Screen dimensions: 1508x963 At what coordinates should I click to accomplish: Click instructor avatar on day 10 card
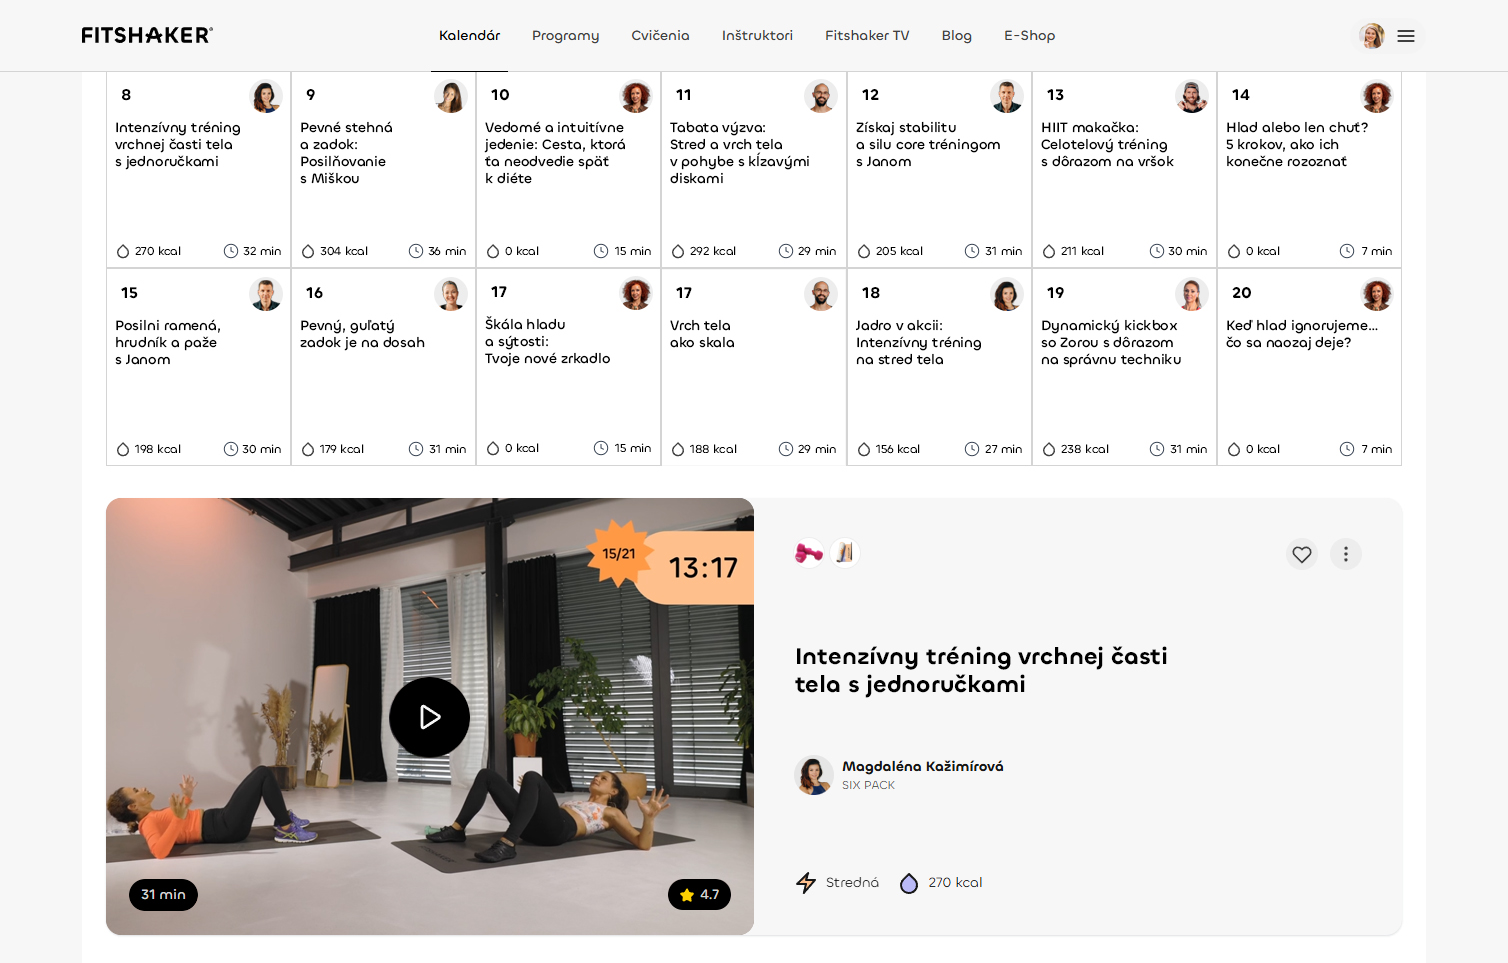(x=636, y=97)
